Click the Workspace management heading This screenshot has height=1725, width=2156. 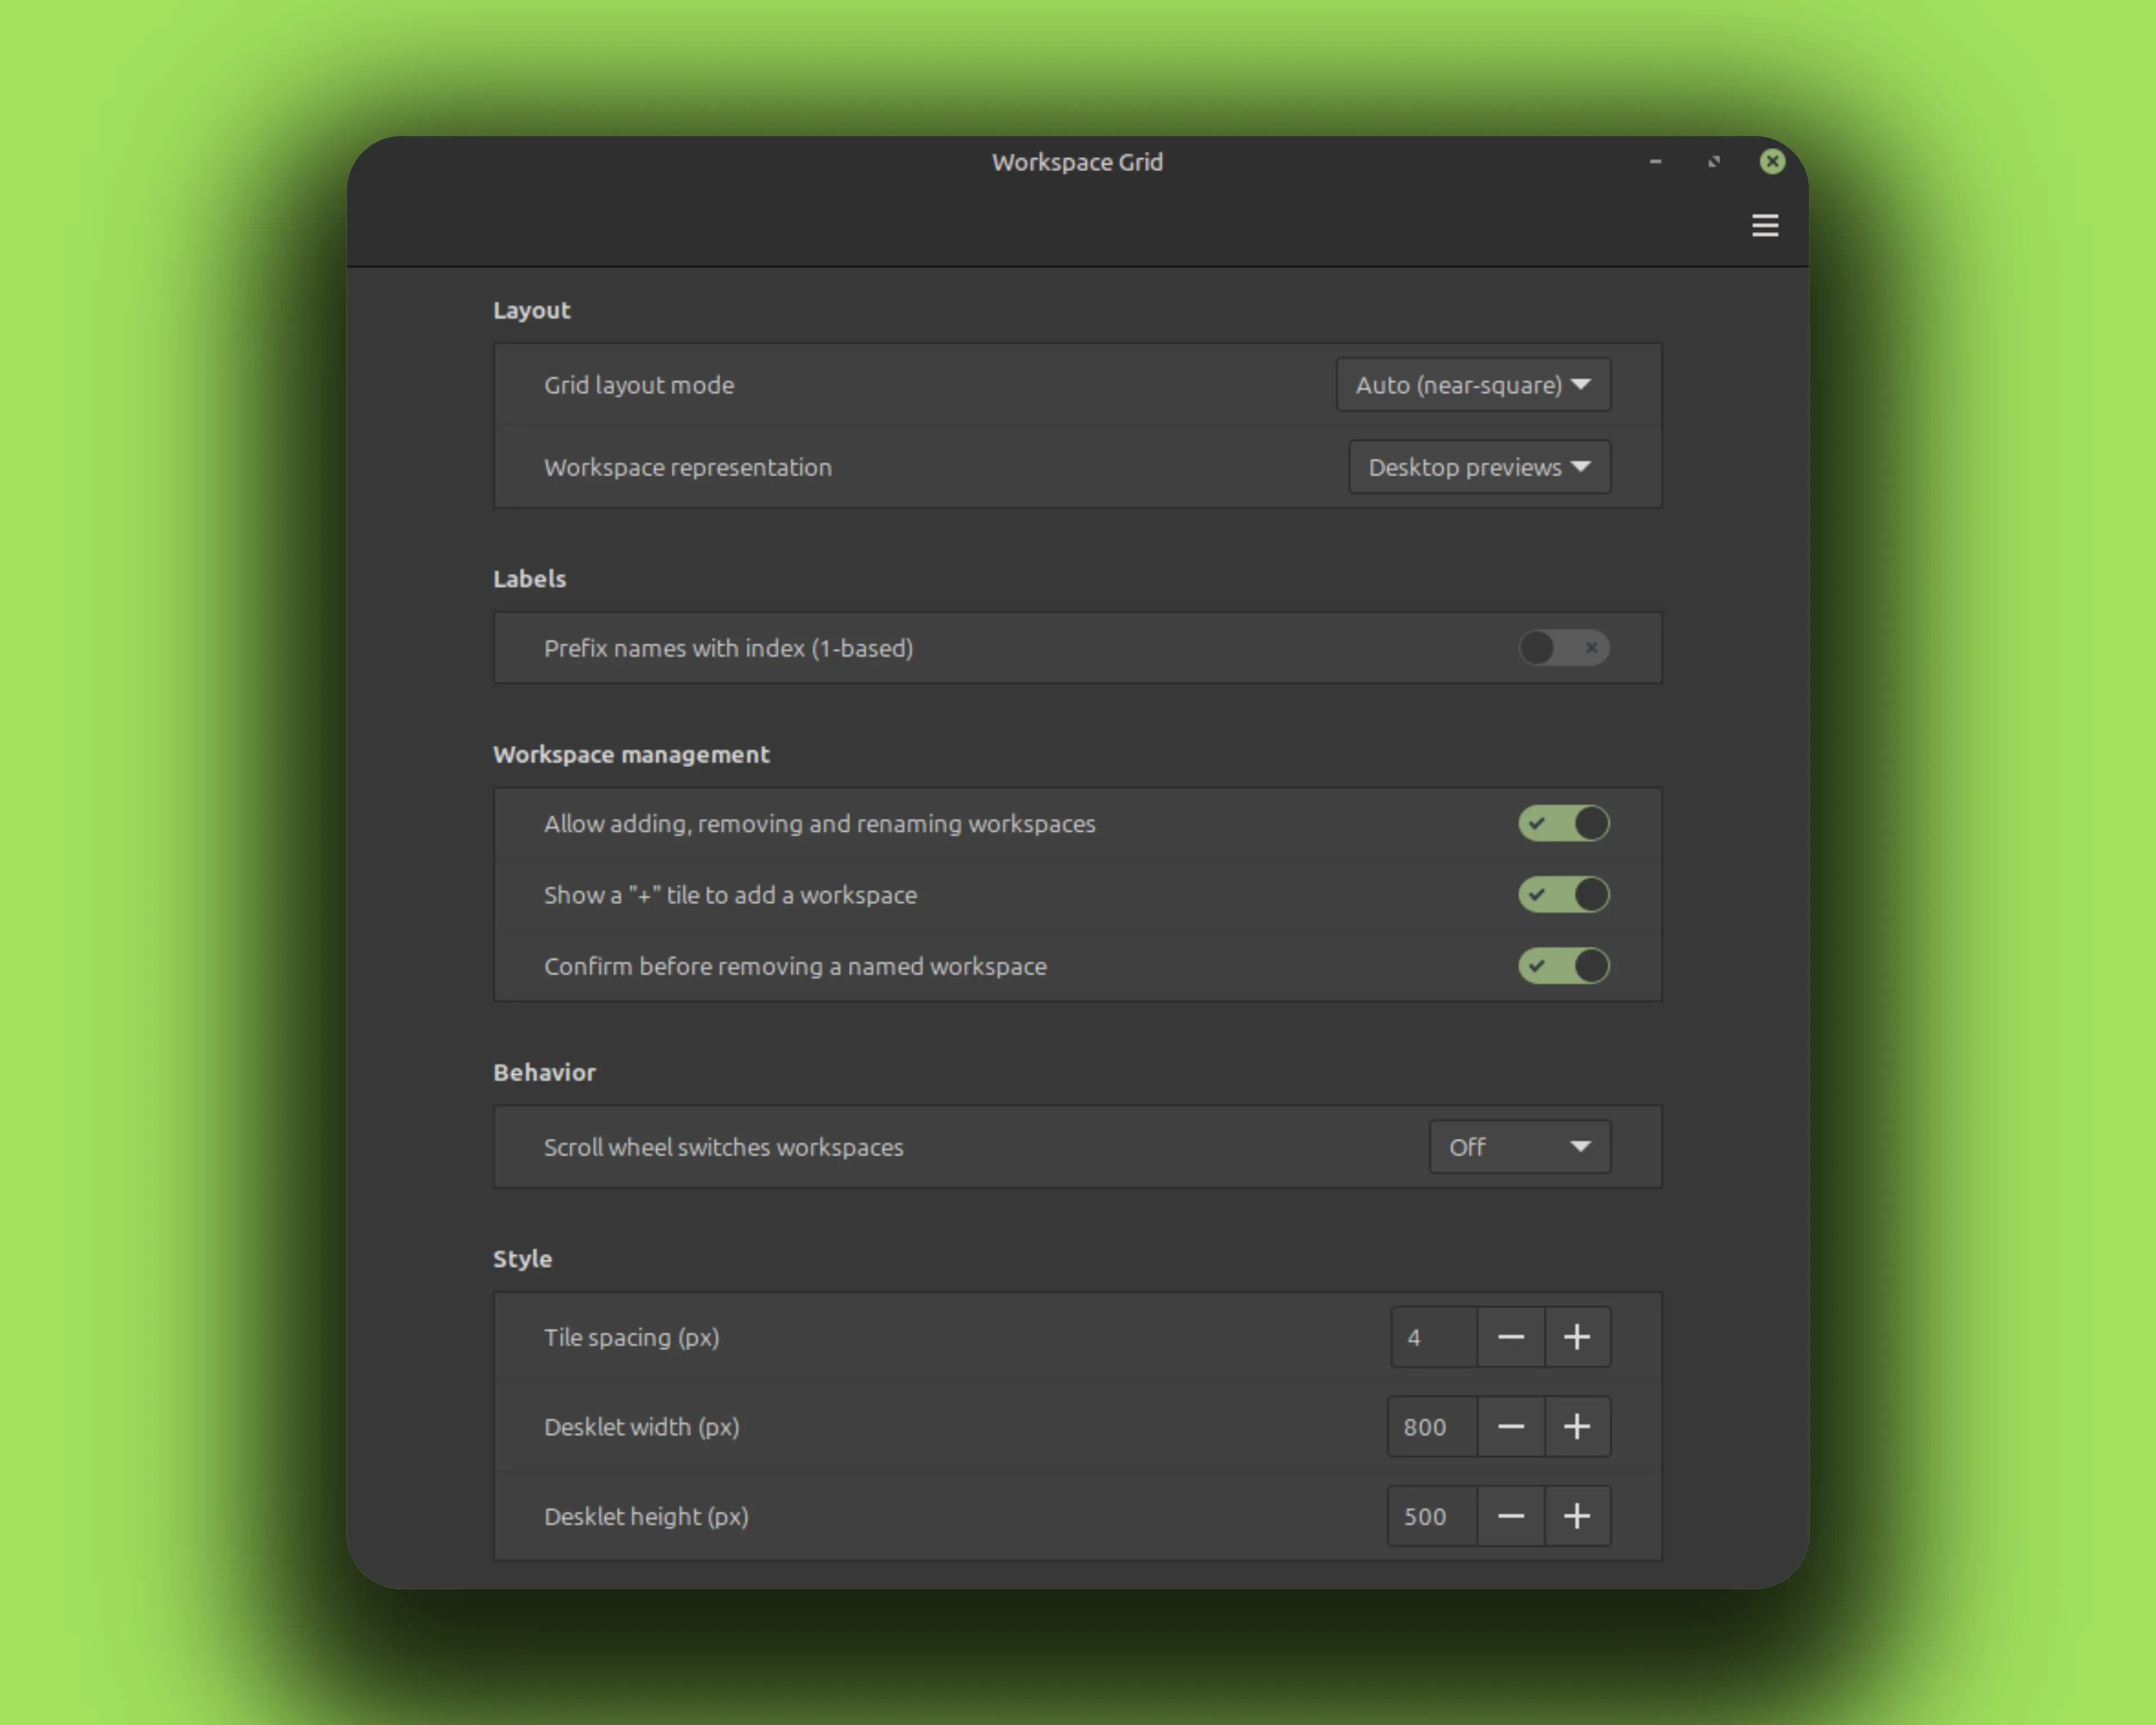[631, 754]
